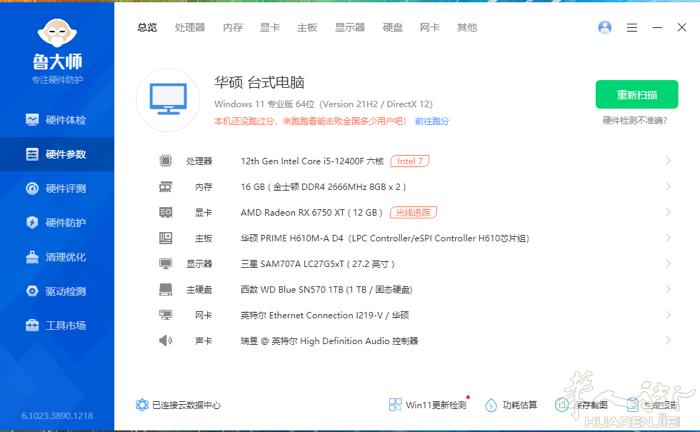Click the Intel 7 badge
Viewport: 700px width, 432px height.
[x=410, y=161]
